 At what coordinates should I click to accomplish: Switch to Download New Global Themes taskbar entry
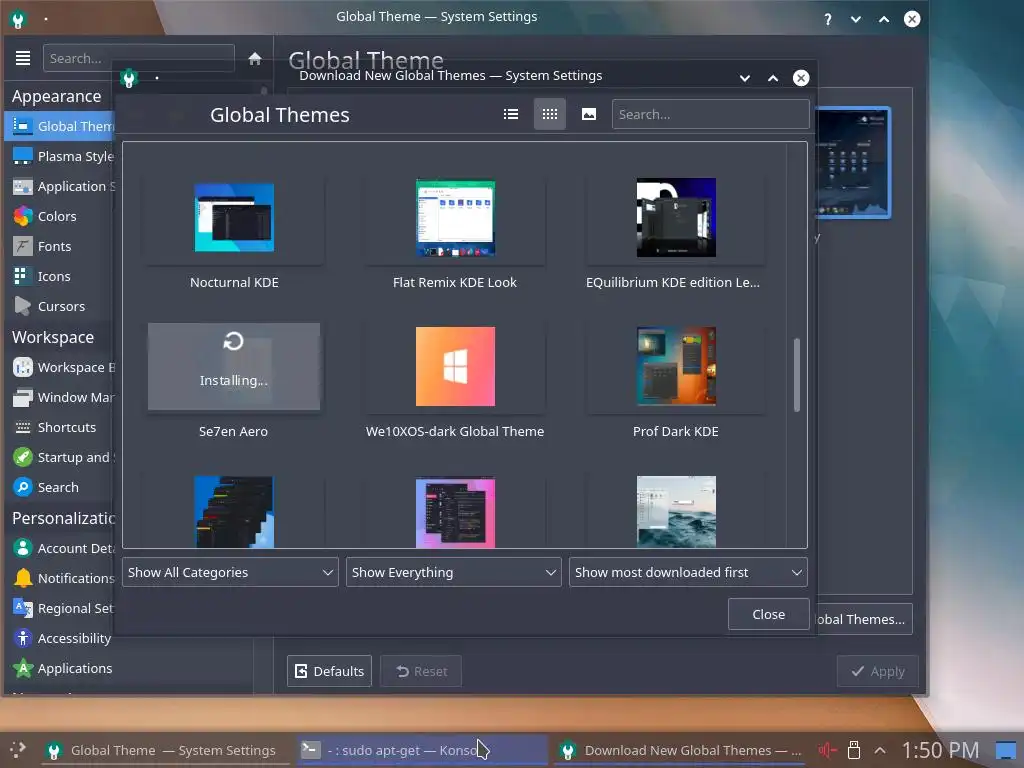(x=679, y=750)
